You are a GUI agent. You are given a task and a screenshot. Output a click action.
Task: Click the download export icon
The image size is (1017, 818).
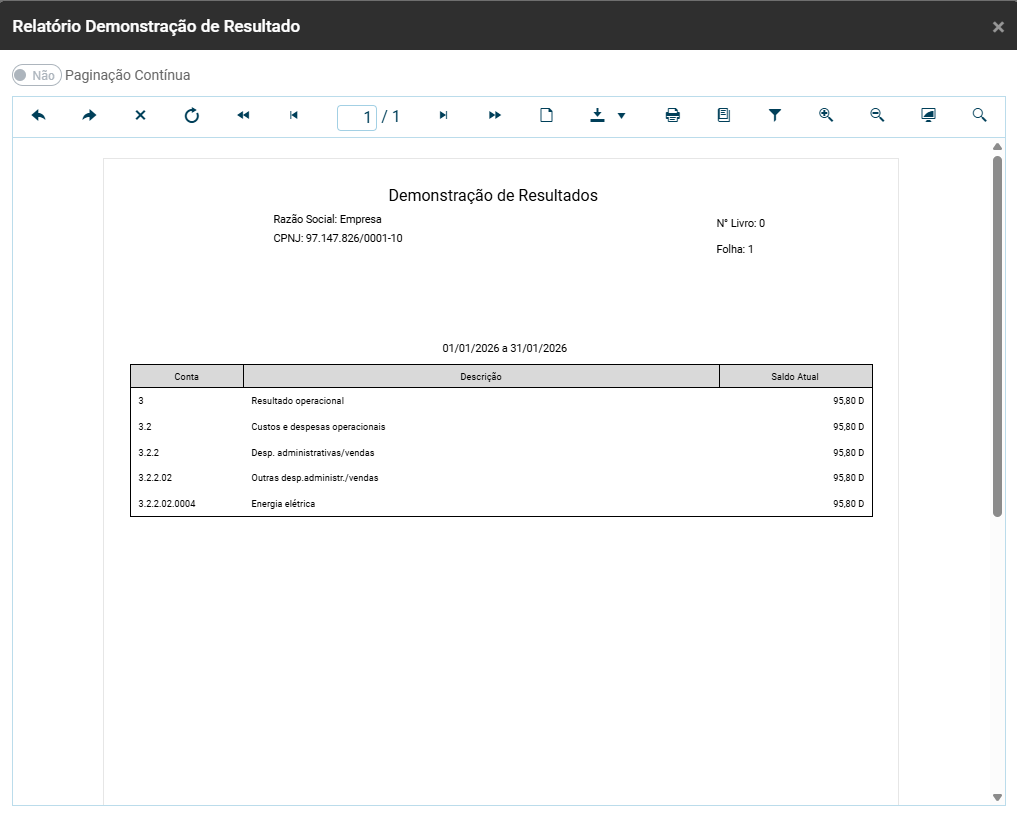[597, 115]
